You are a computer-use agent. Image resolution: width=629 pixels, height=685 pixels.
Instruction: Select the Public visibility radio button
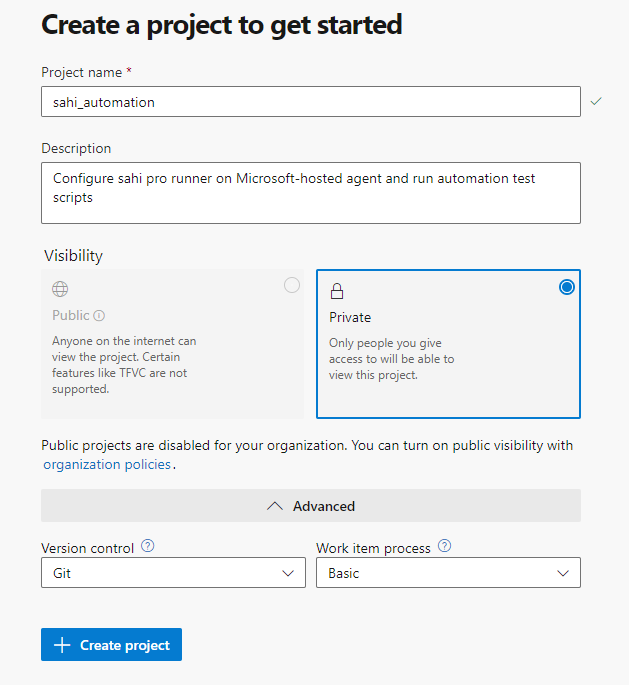point(292,286)
